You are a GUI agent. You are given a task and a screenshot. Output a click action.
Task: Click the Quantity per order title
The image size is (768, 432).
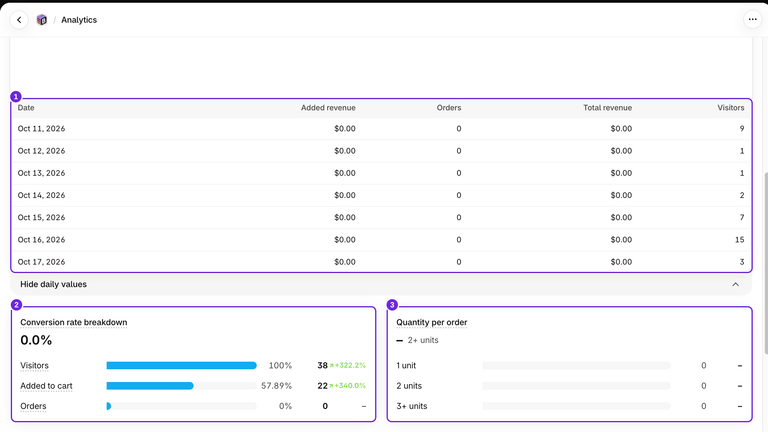(432, 322)
